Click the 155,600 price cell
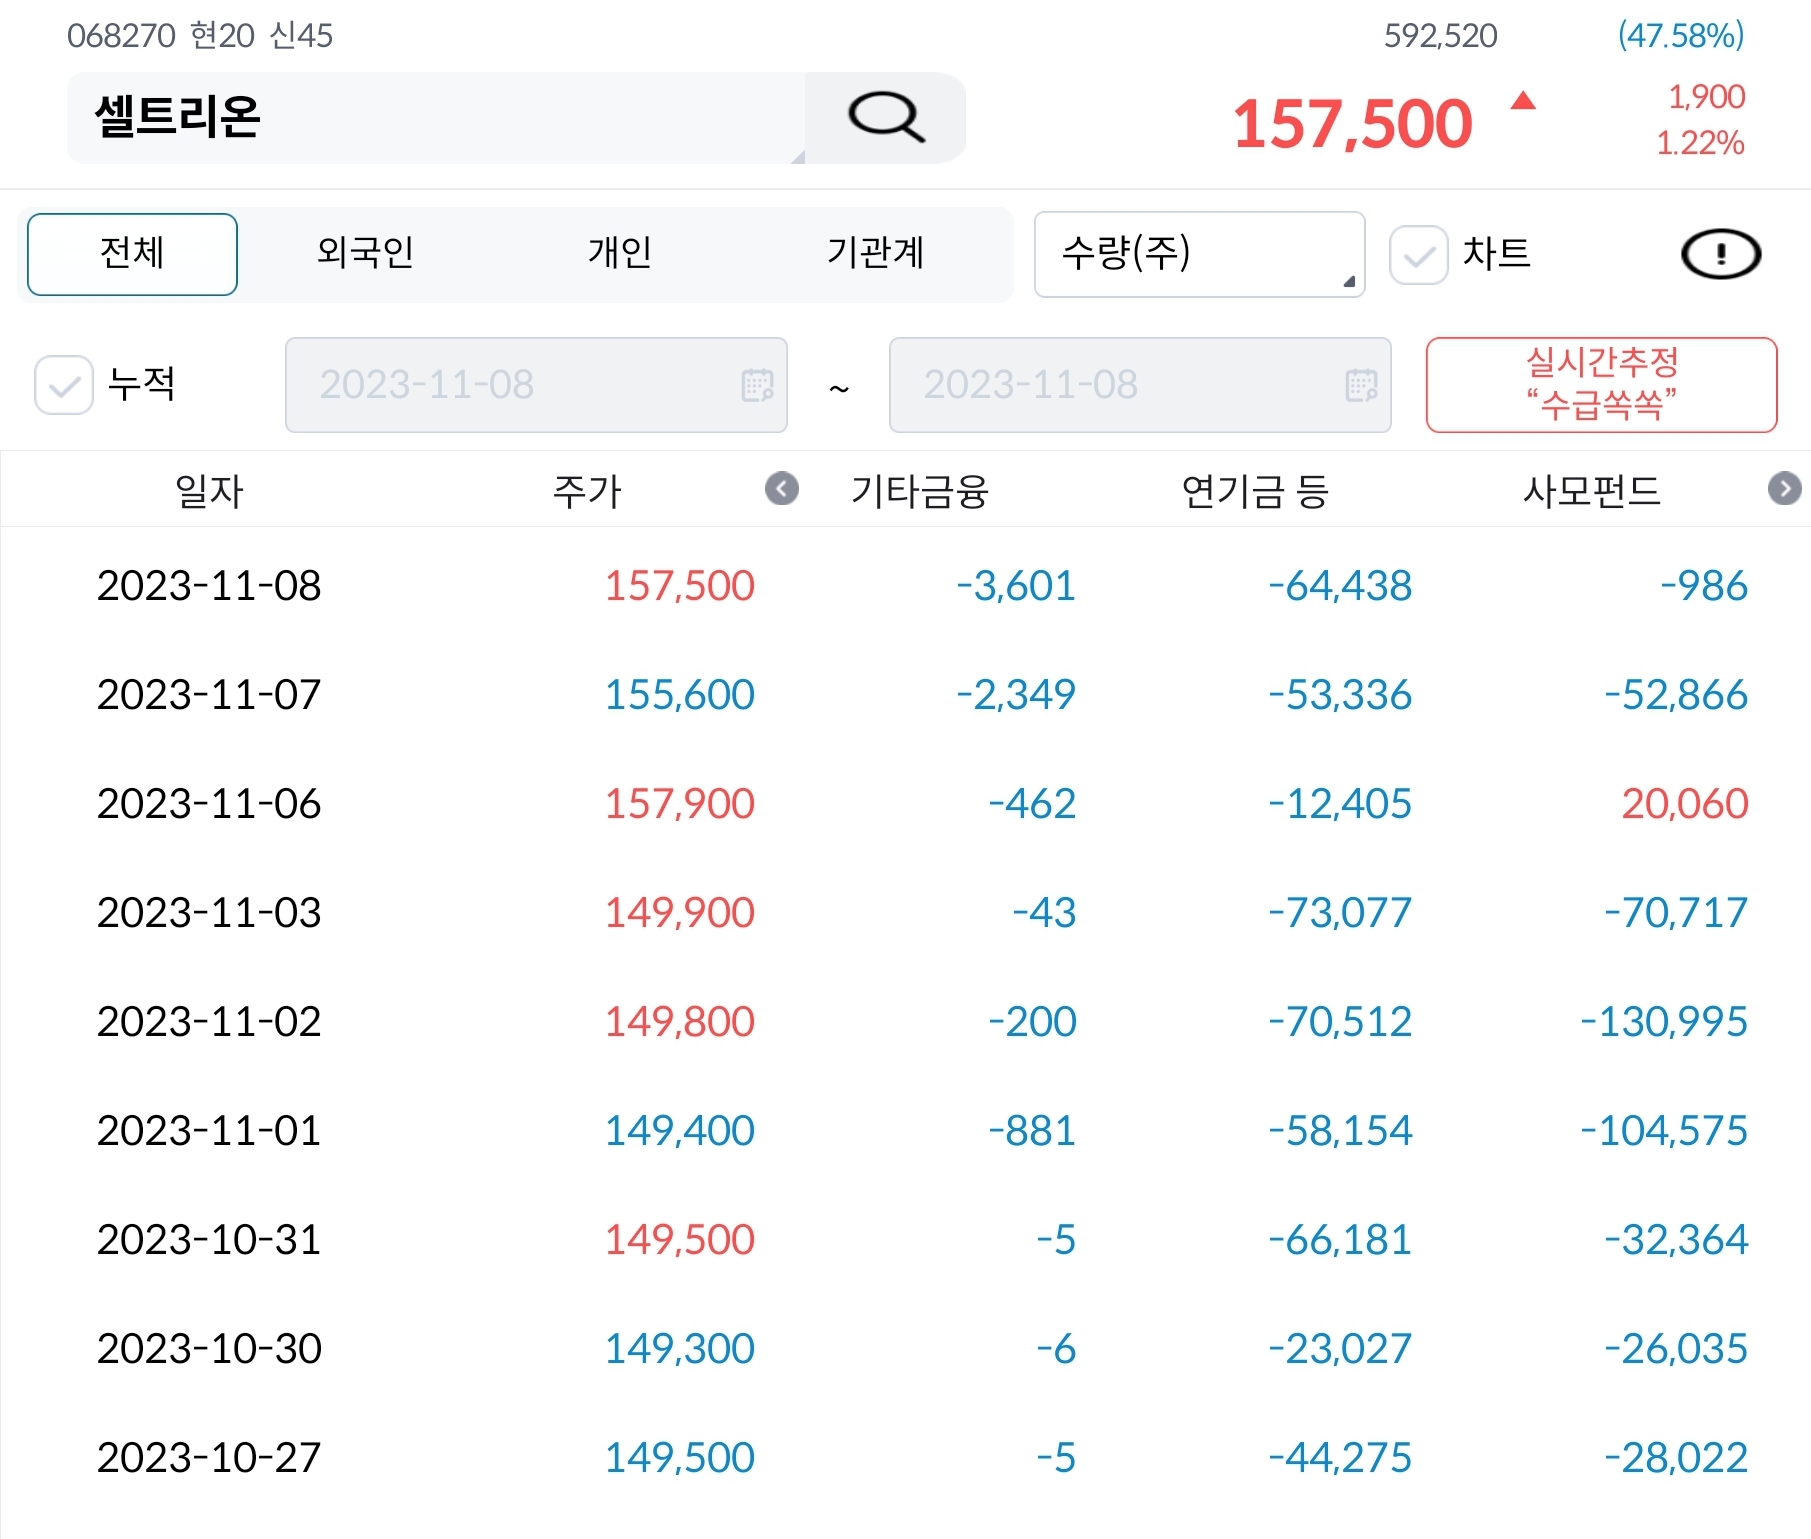This screenshot has width=1811, height=1539. coord(680,695)
